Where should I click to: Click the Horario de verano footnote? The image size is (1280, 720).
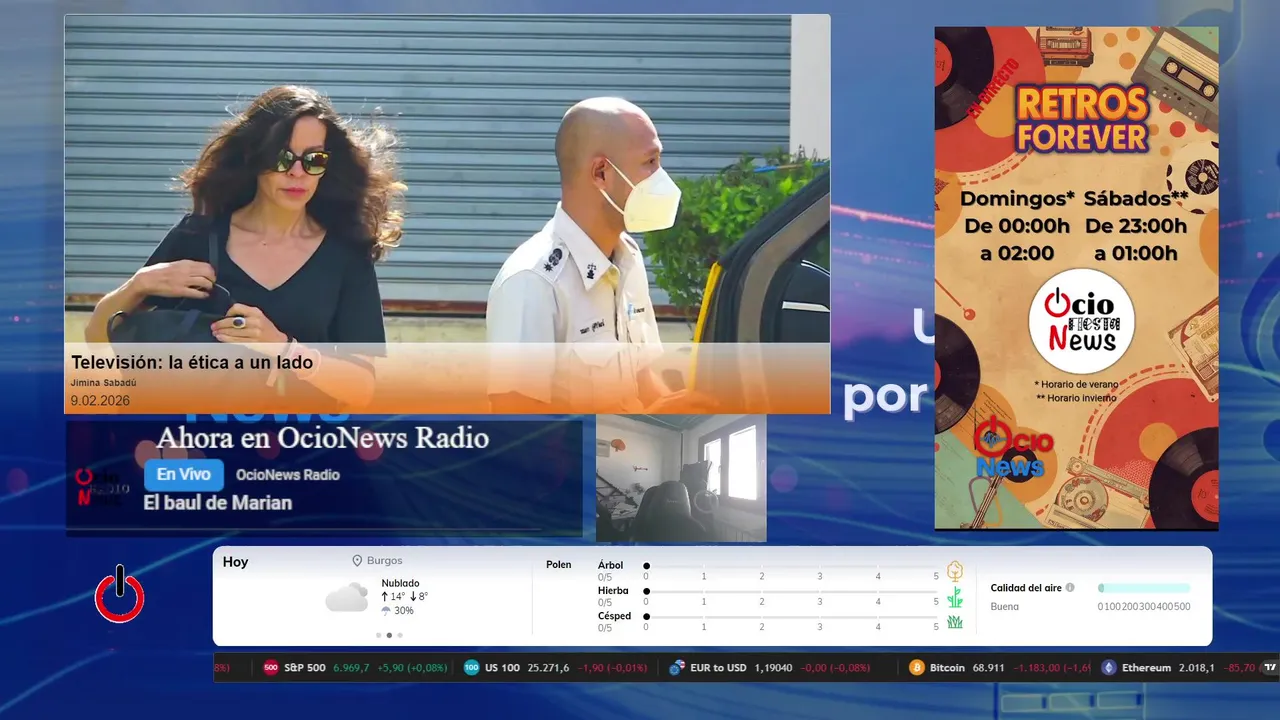point(1076,384)
